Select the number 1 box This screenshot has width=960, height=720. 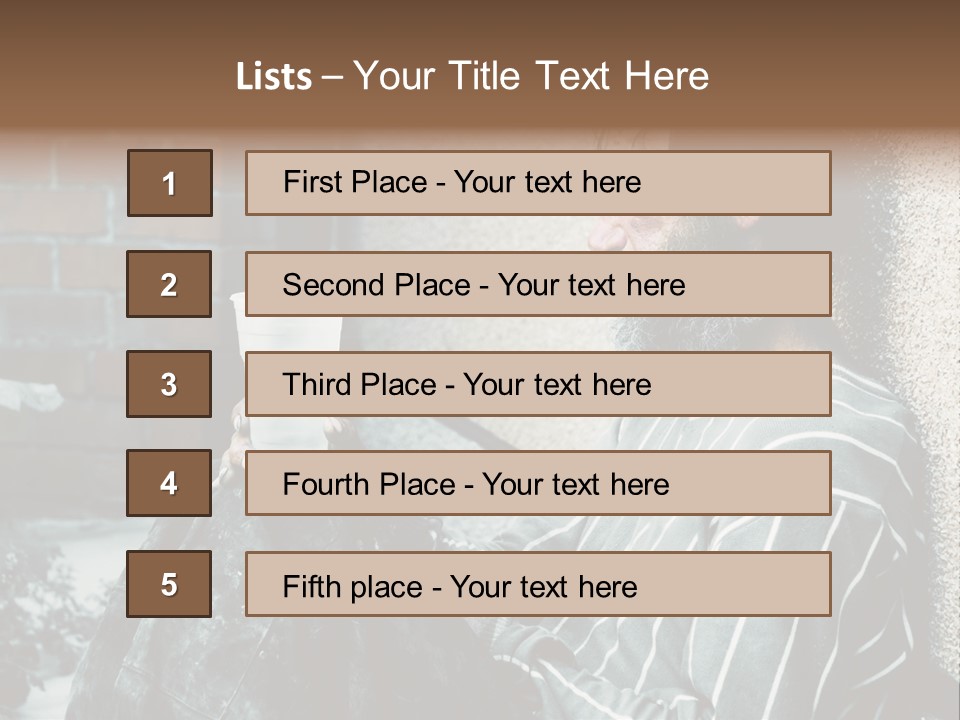[x=170, y=183]
